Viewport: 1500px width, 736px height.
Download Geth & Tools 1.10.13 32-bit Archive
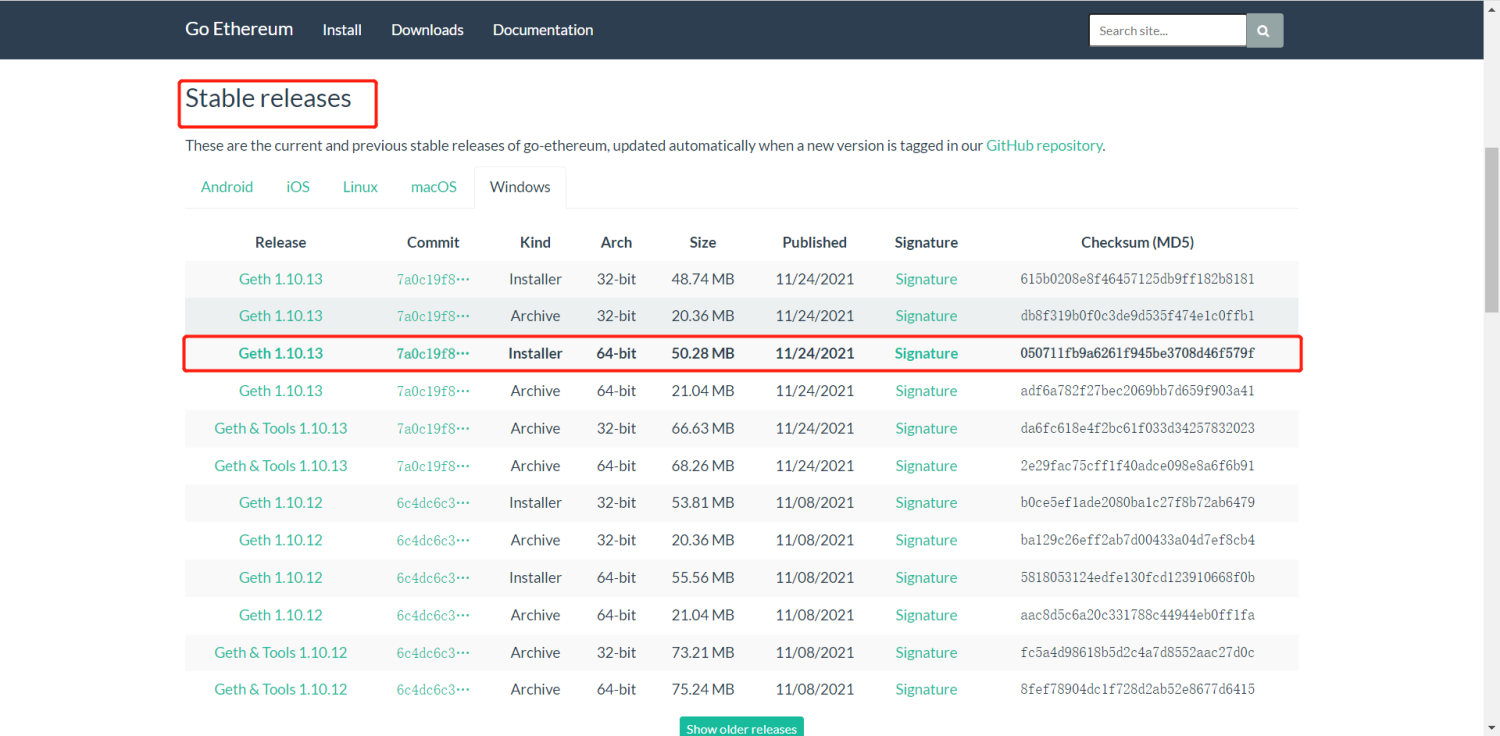tap(281, 428)
